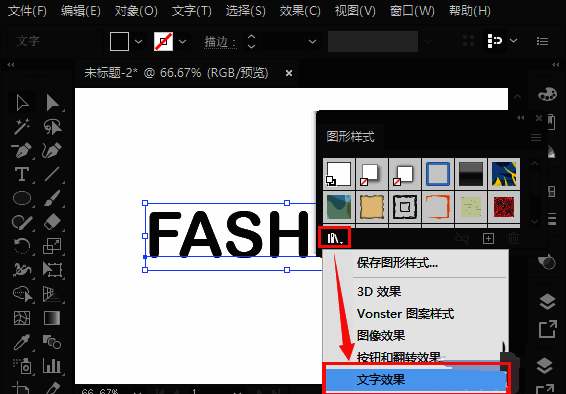Open the 效果(C) menu

[300, 11]
